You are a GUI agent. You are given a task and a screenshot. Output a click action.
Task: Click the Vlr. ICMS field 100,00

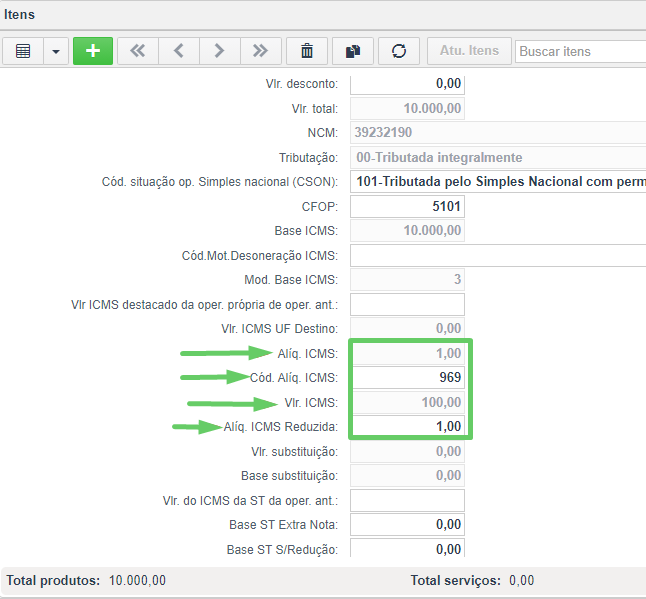point(408,402)
